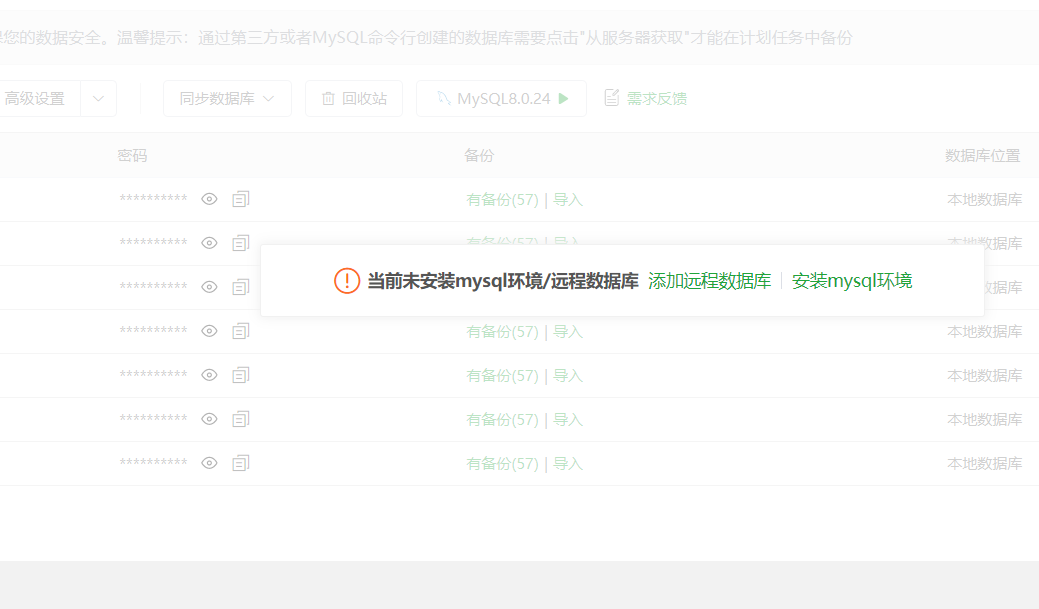Image resolution: width=1039 pixels, height=609 pixels.
Task: Click 本地数据库 in the last row
Action: 985,464
